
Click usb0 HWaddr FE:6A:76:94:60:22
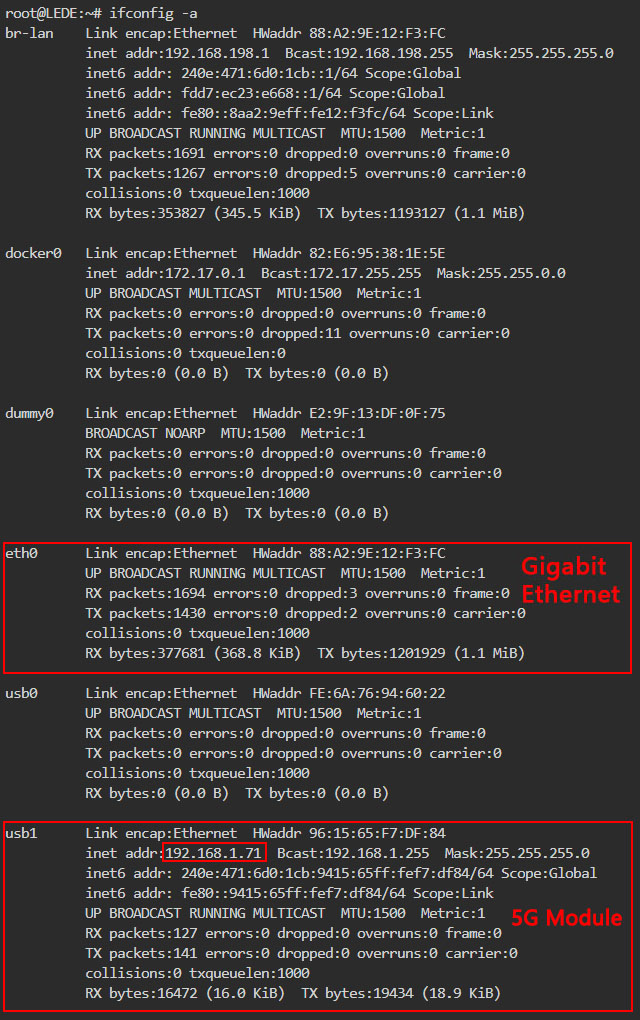(382, 693)
